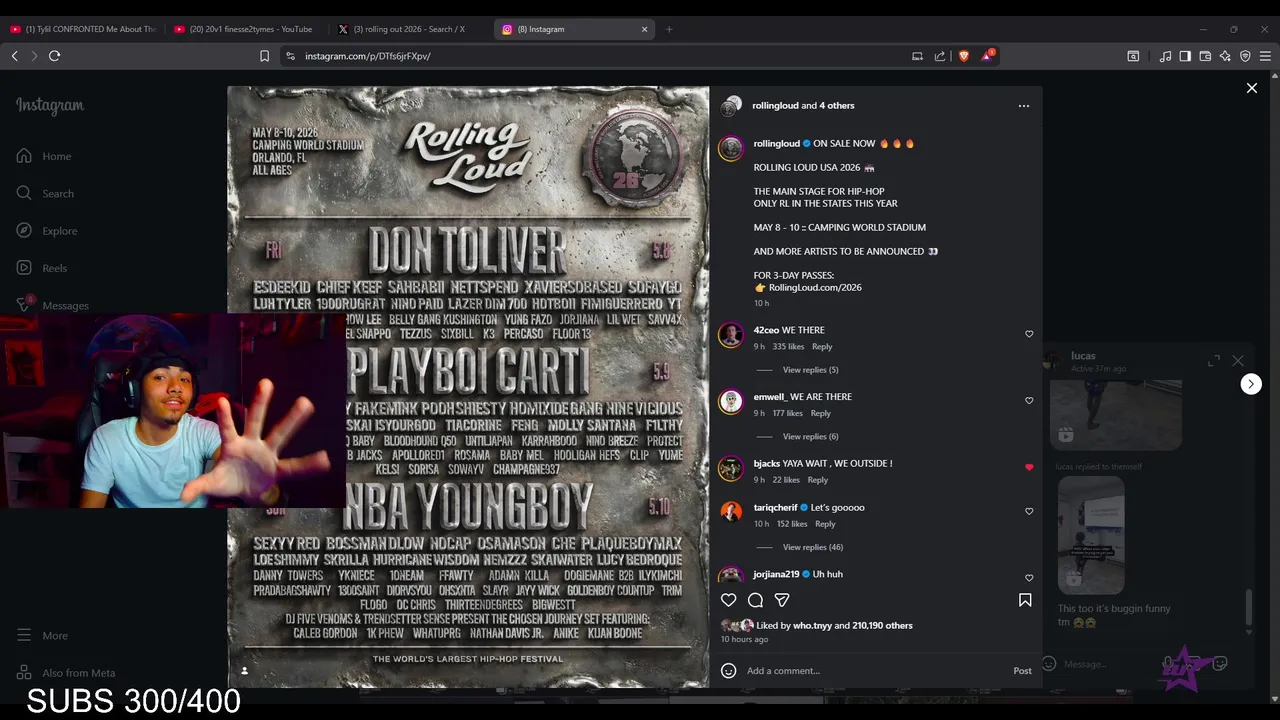1280x720 pixels.
Task: Expand the lucas chat window
Action: click(1214, 360)
